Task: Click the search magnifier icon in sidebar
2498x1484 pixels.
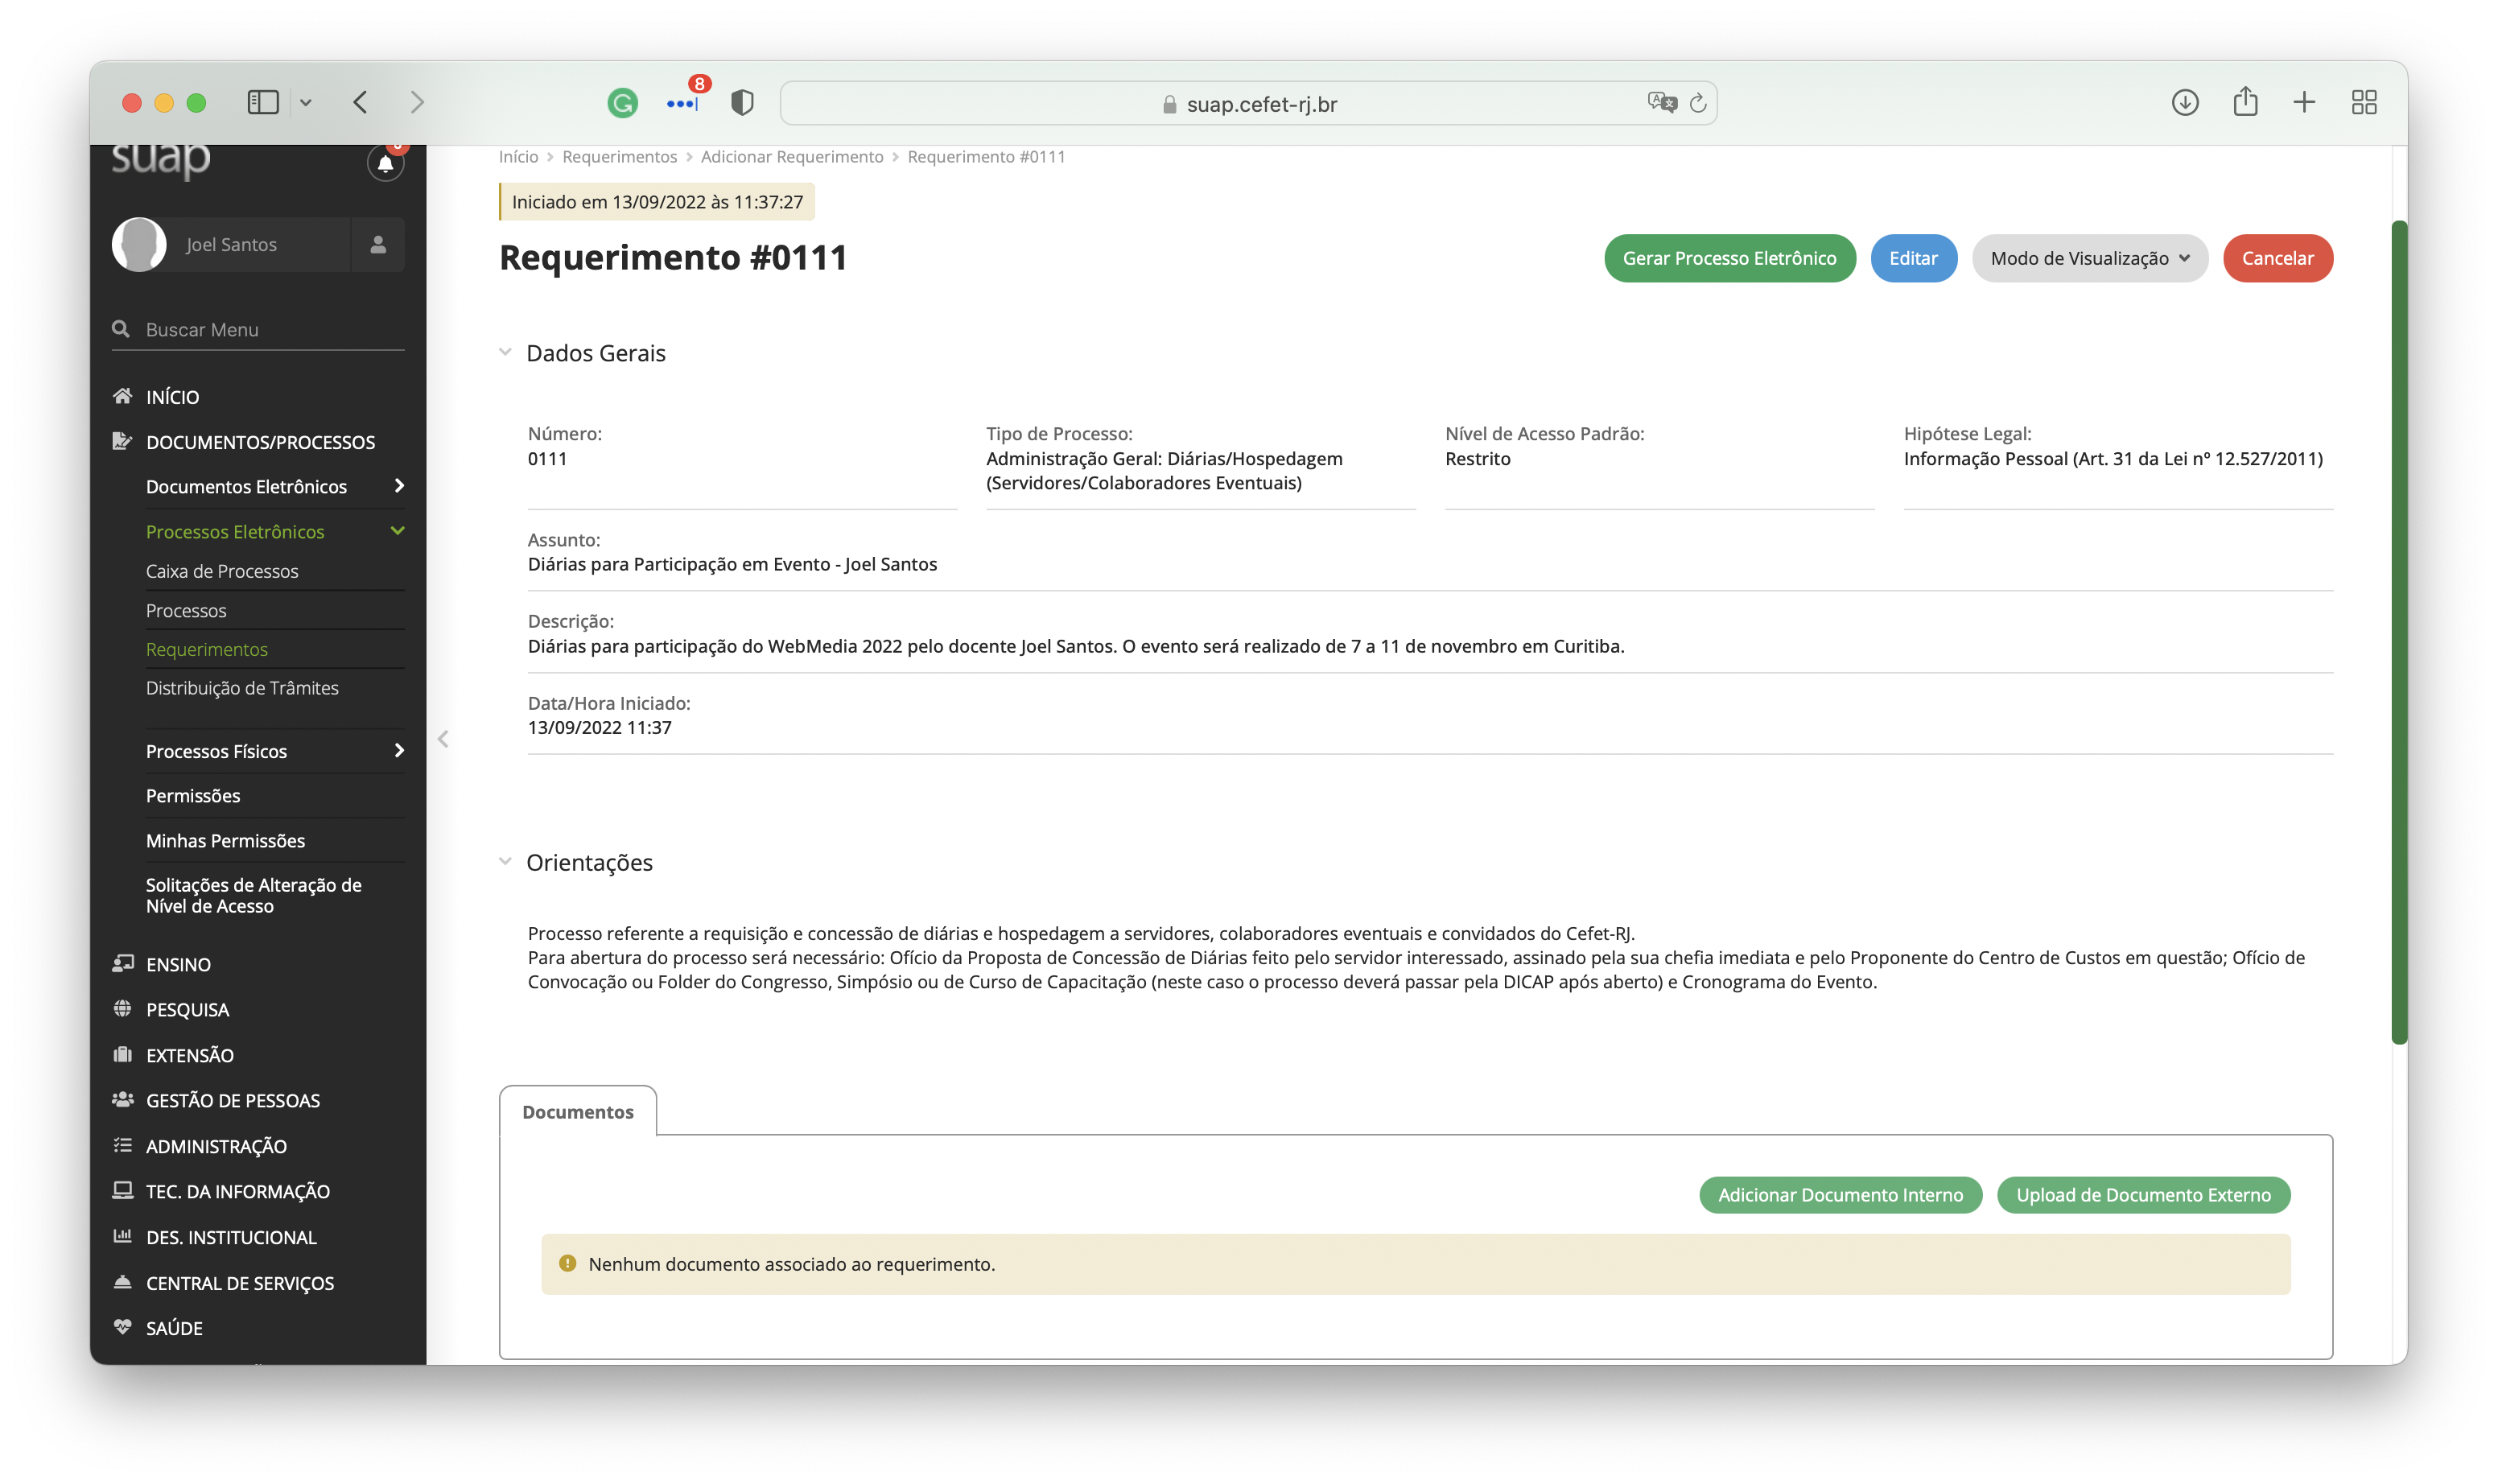Action: pyautogui.click(x=121, y=329)
